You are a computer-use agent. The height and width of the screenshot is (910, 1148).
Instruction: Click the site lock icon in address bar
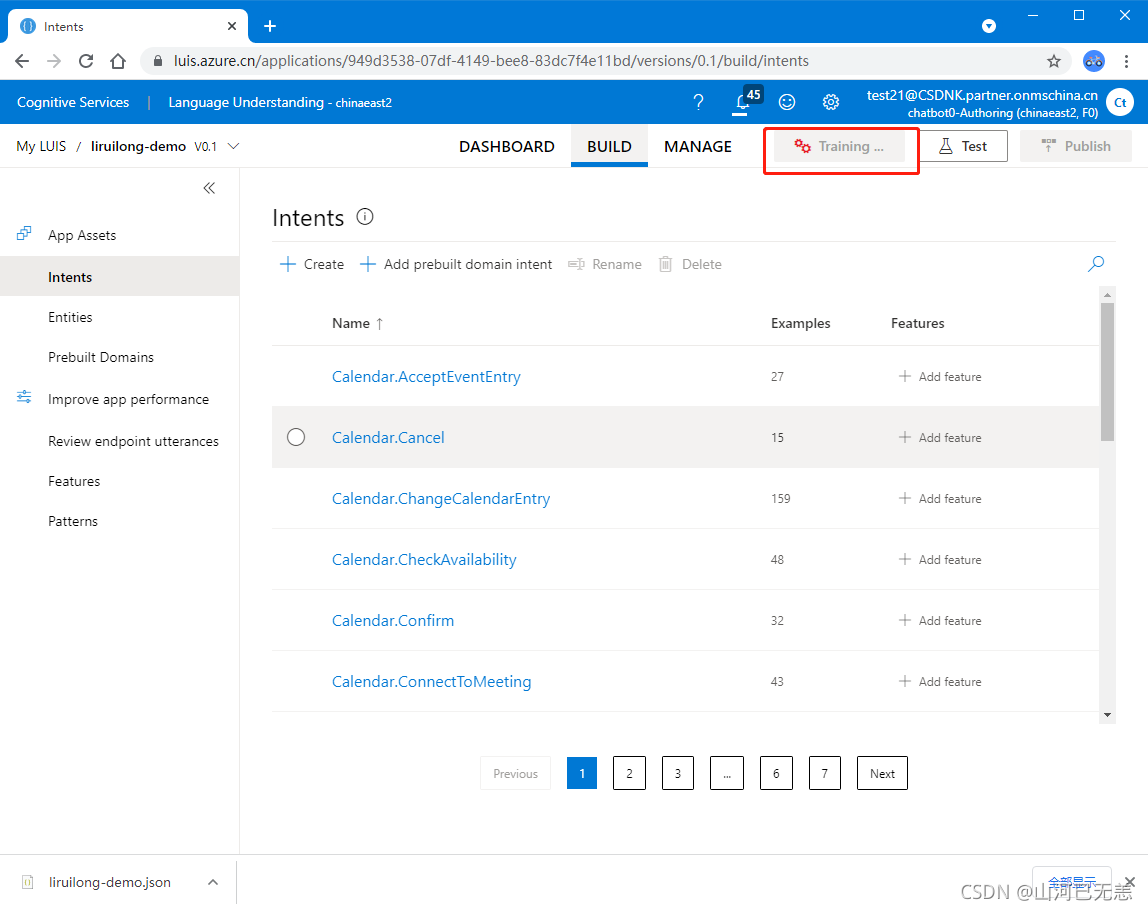157,61
